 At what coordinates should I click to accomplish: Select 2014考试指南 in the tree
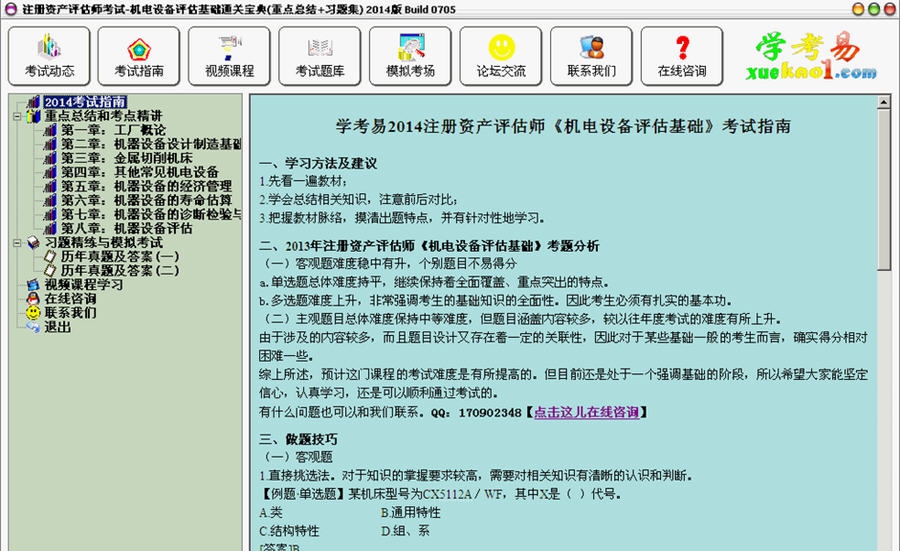[85, 102]
